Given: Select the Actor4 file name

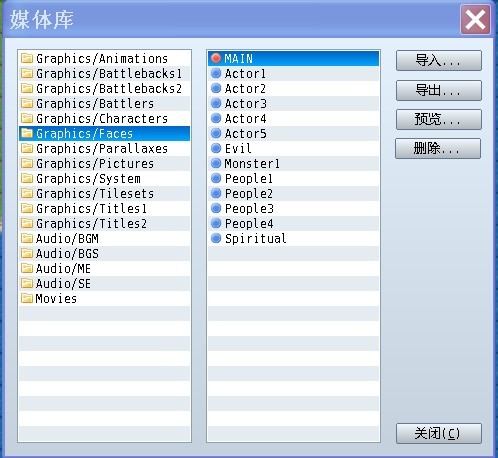Looking at the screenshot, I should (246, 119).
